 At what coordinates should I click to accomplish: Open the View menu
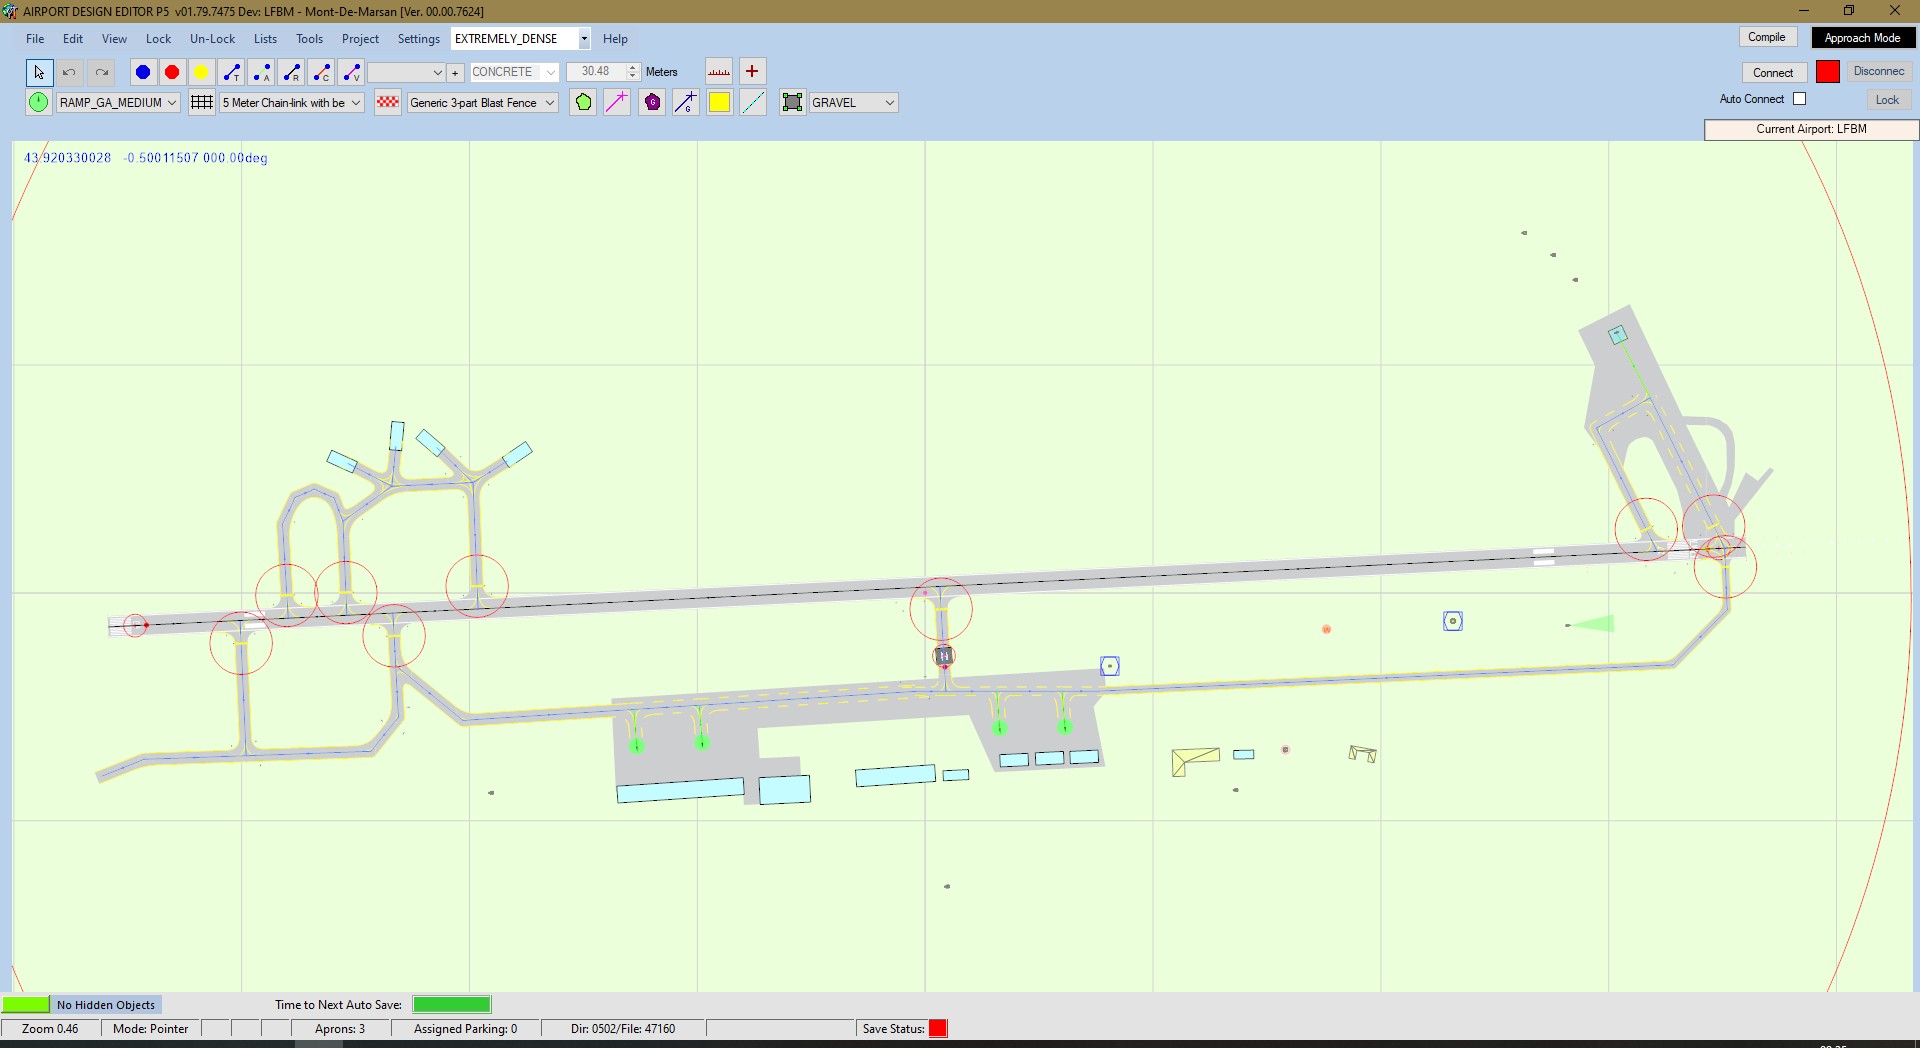(114, 39)
